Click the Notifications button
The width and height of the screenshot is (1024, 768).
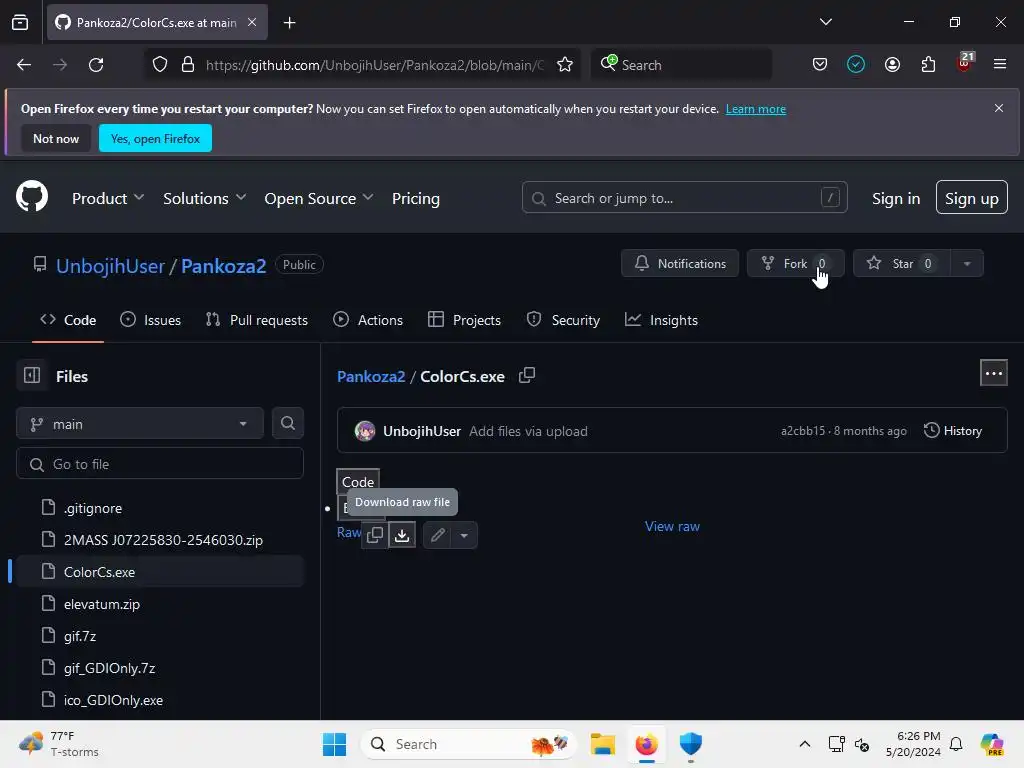[x=680, y=264]
